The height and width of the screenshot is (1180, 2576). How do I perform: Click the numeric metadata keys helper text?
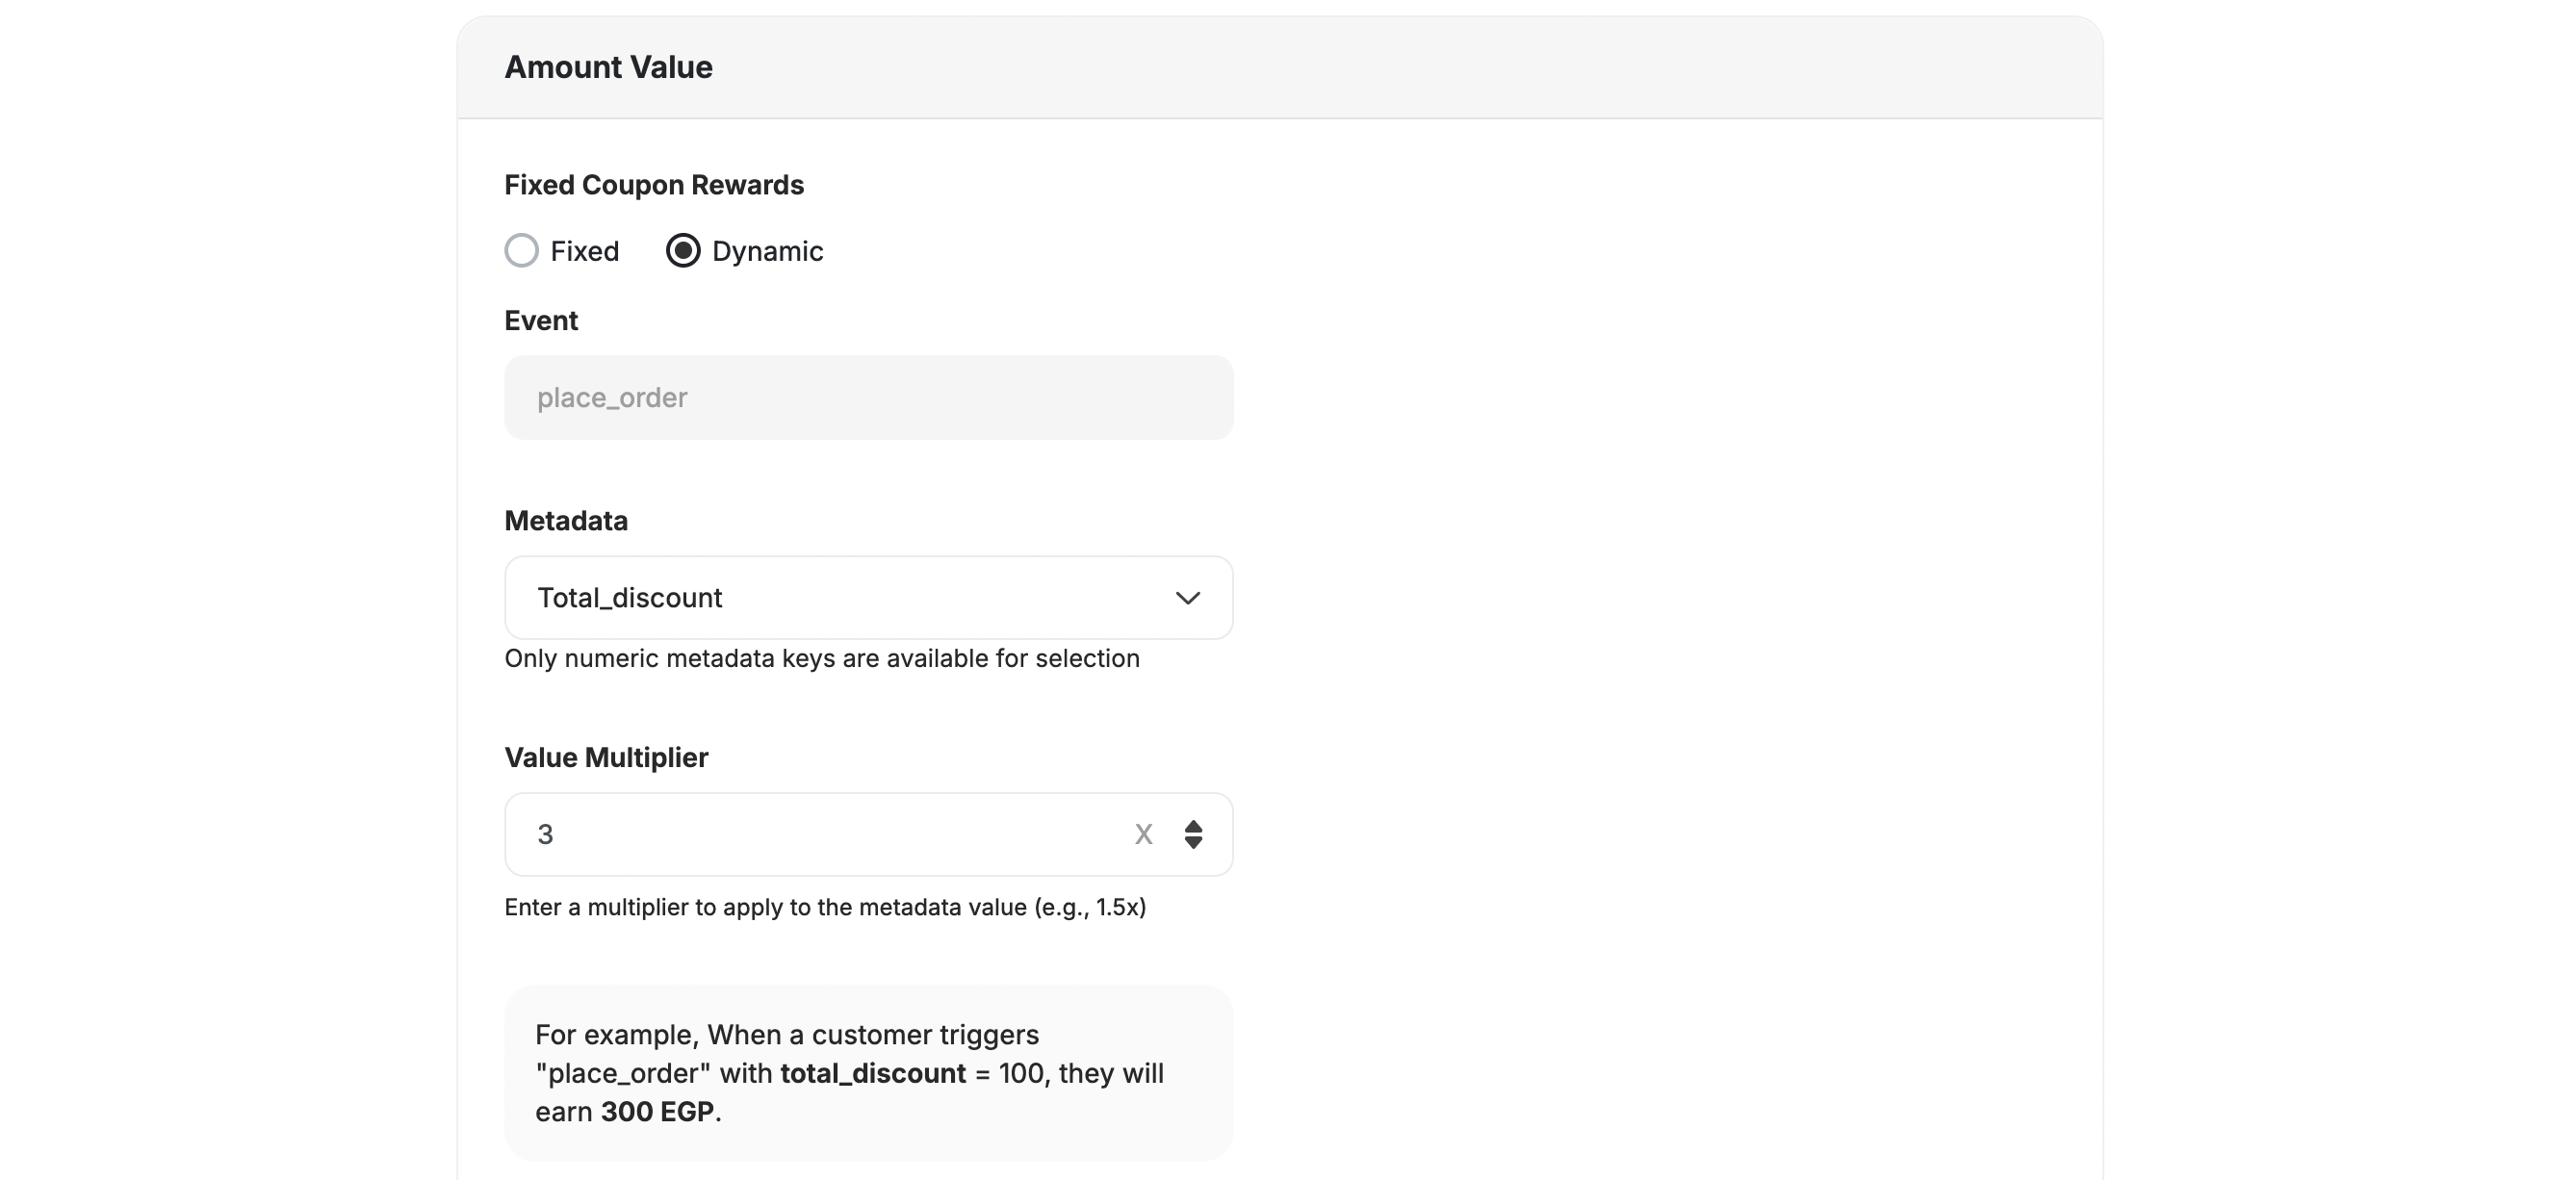coord(822,659)
